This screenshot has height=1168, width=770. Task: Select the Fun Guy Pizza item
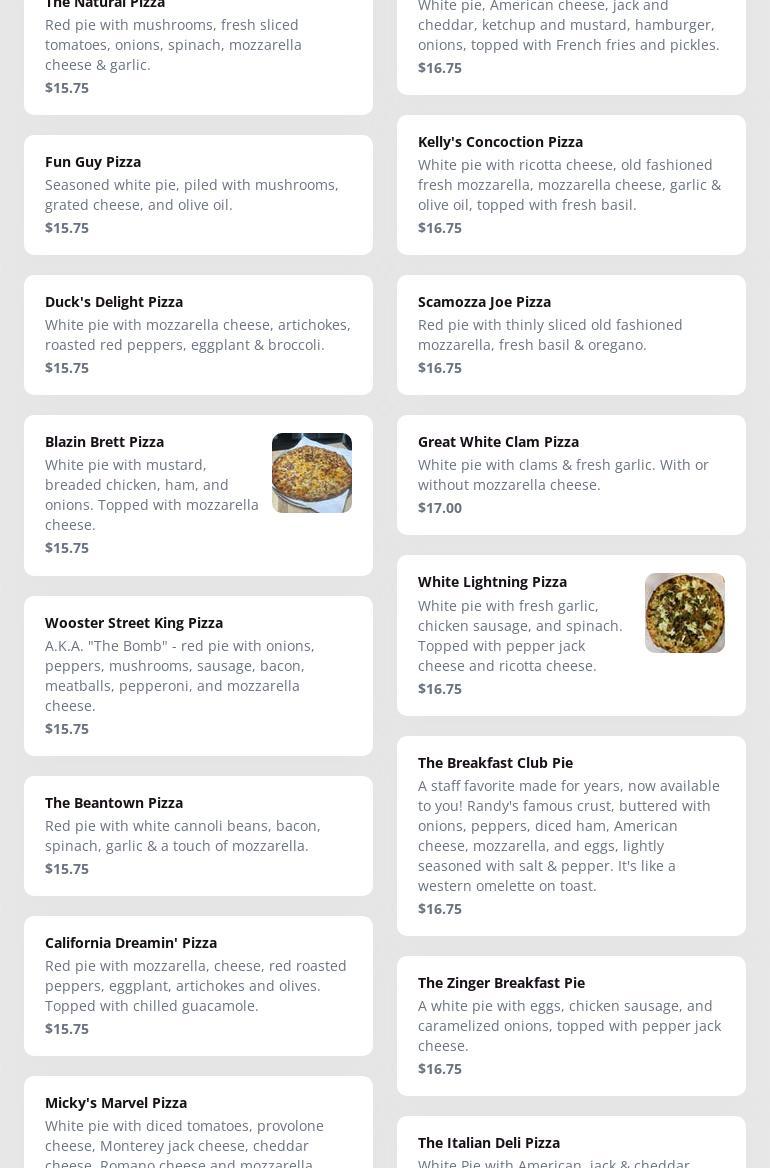pos(198,195)
